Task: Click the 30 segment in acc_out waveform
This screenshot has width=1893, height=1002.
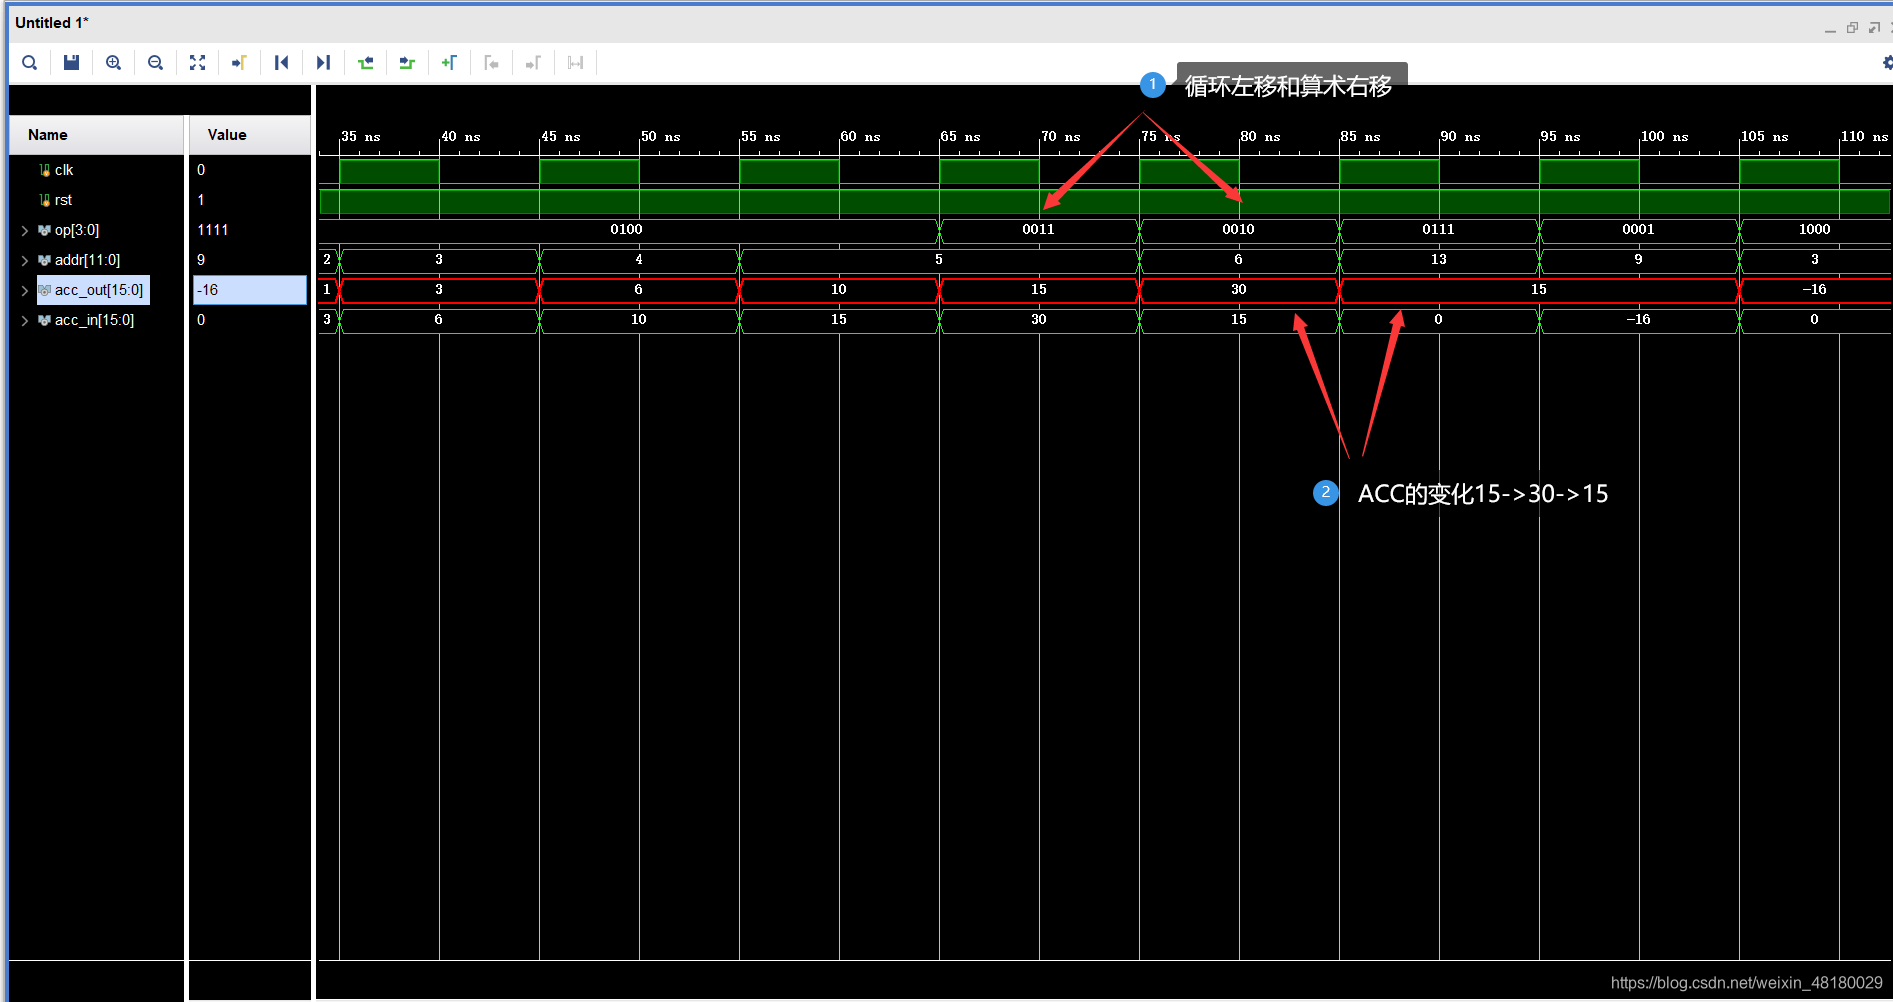Action: click(1239, 290)
